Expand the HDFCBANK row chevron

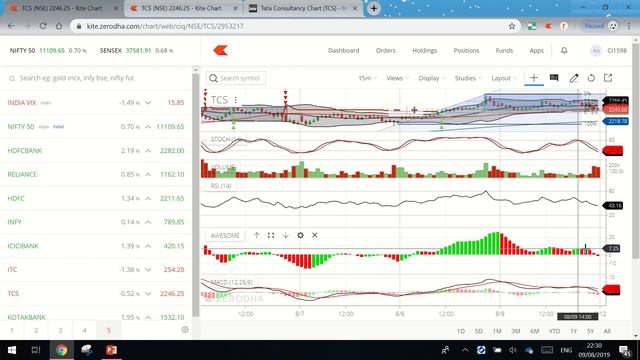(x=148, y=151)
